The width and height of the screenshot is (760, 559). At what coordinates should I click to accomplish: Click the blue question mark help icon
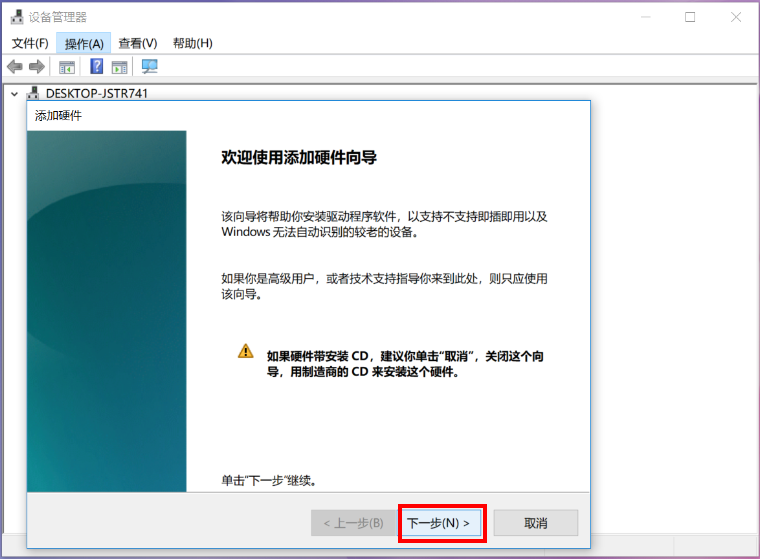coord(97,67)
